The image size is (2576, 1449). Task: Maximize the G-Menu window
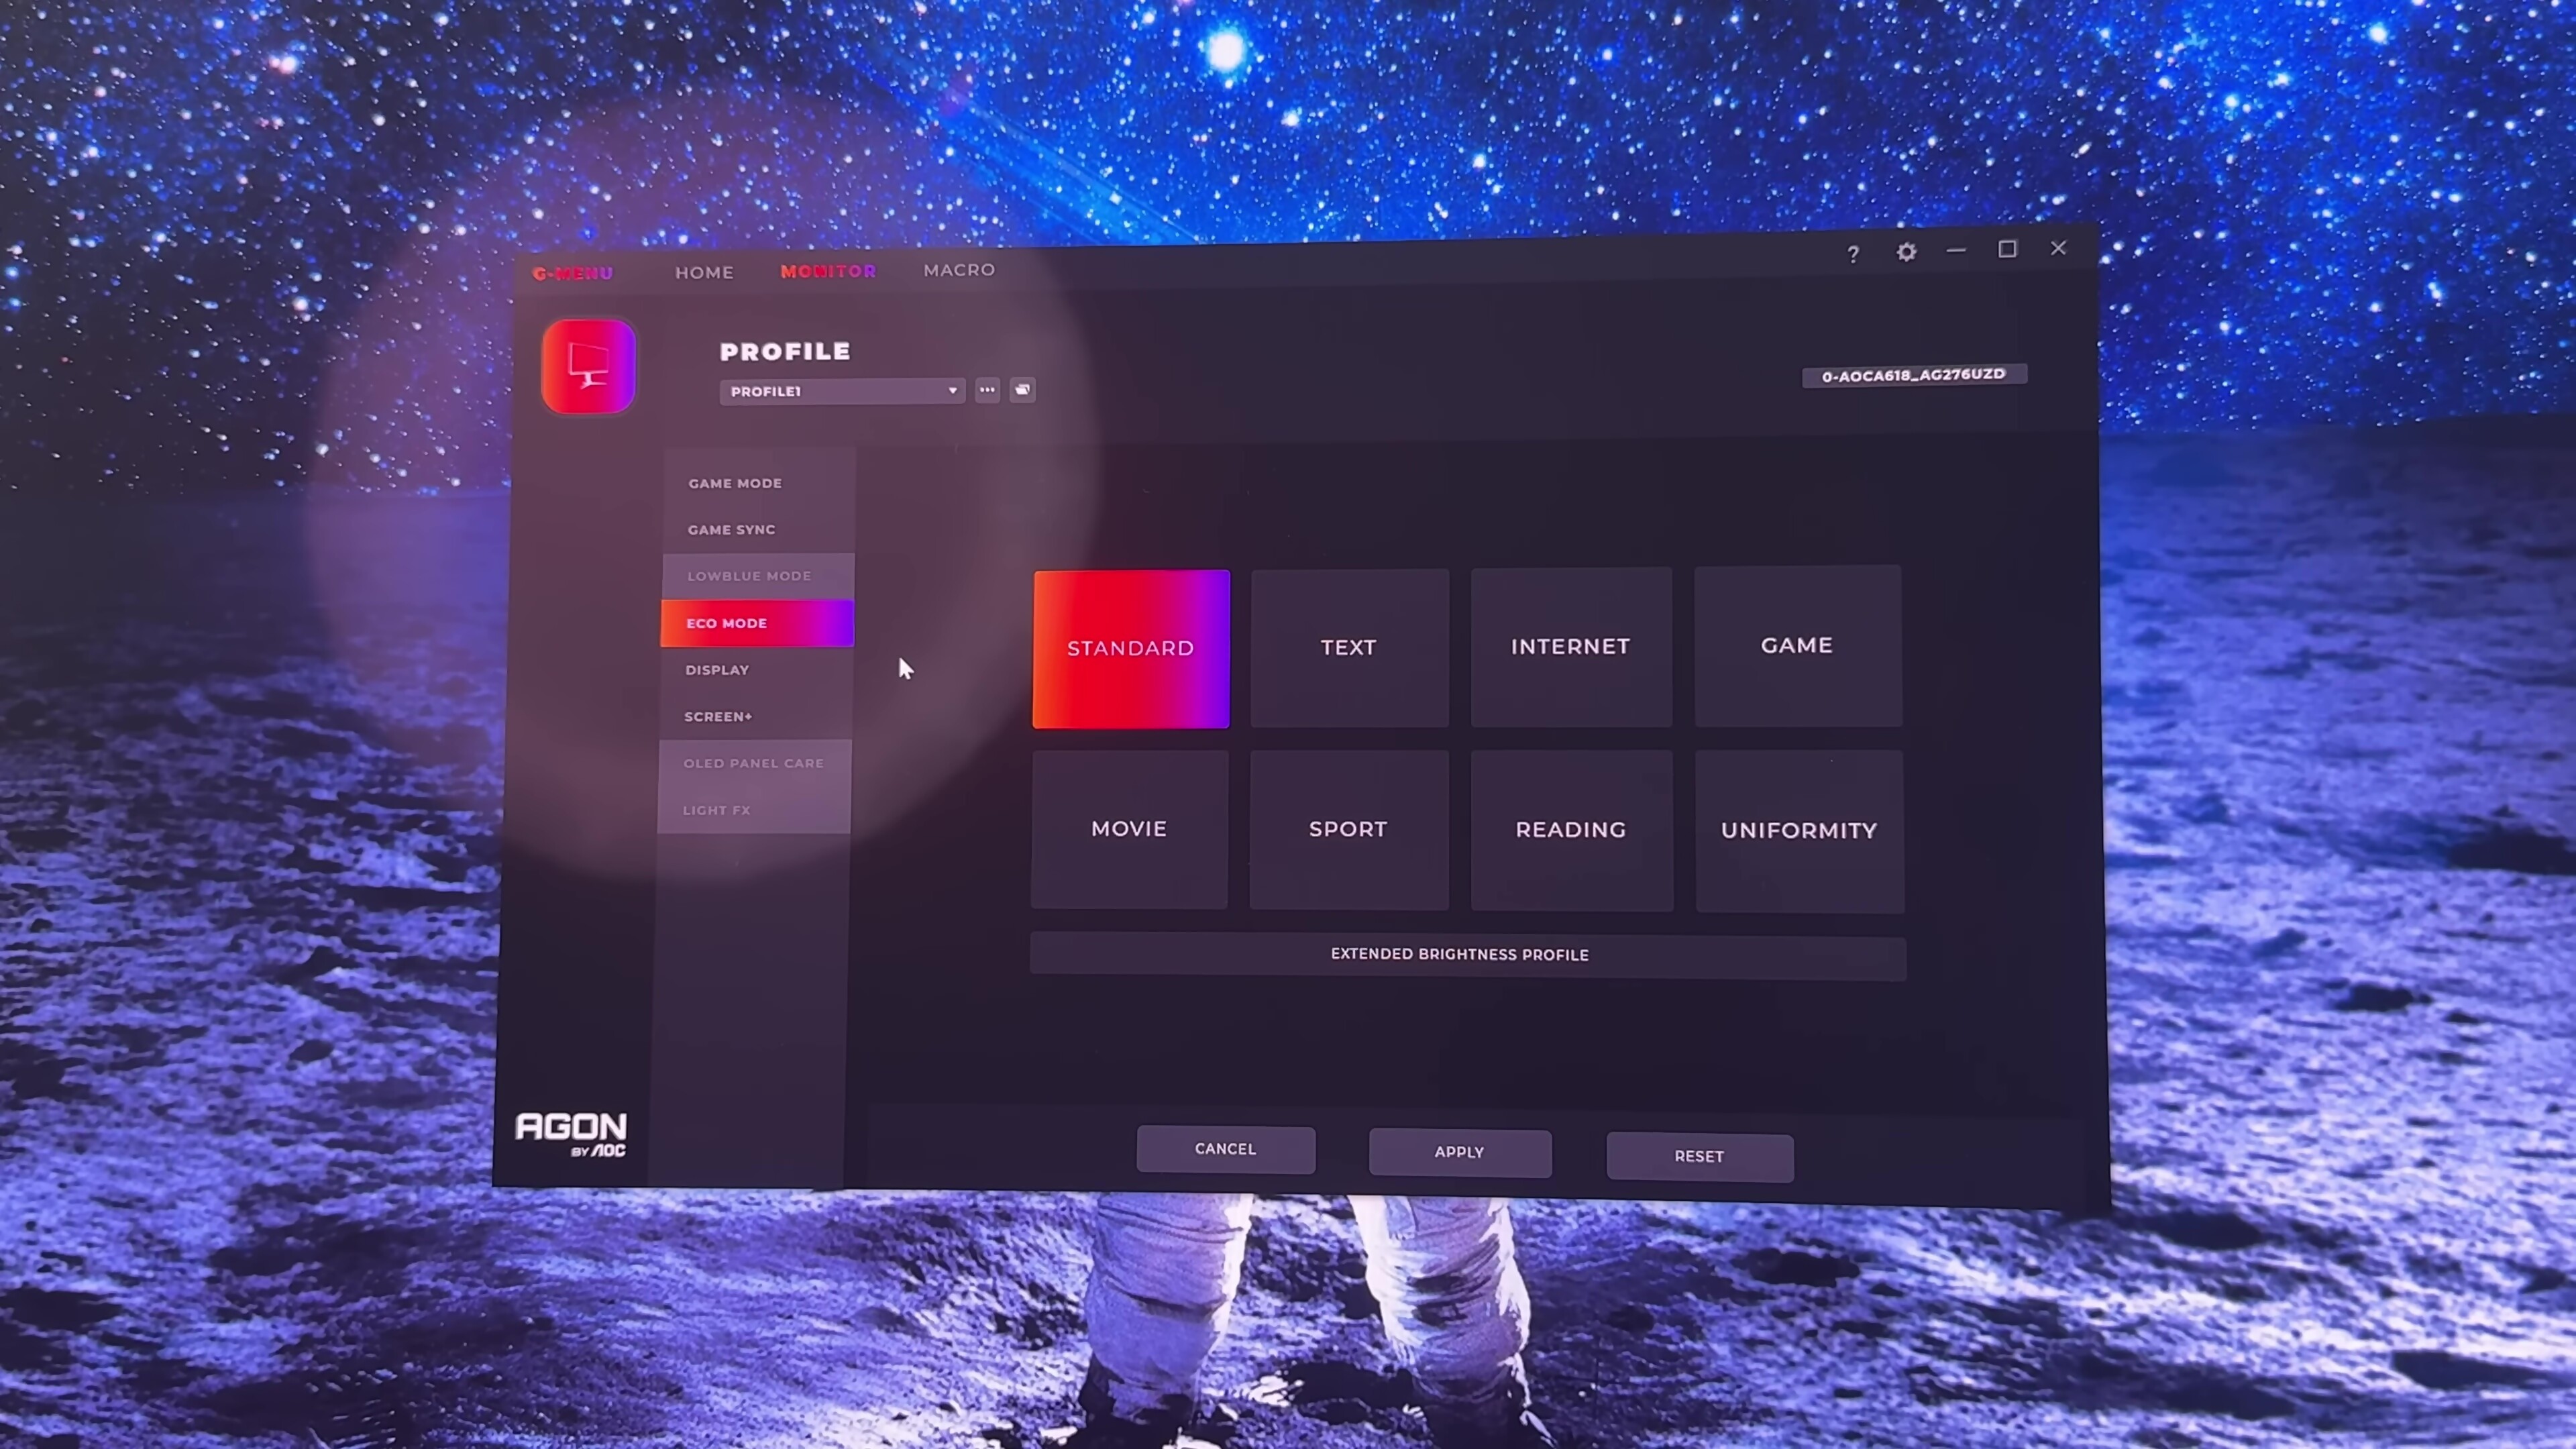(x=2007, y=250)
